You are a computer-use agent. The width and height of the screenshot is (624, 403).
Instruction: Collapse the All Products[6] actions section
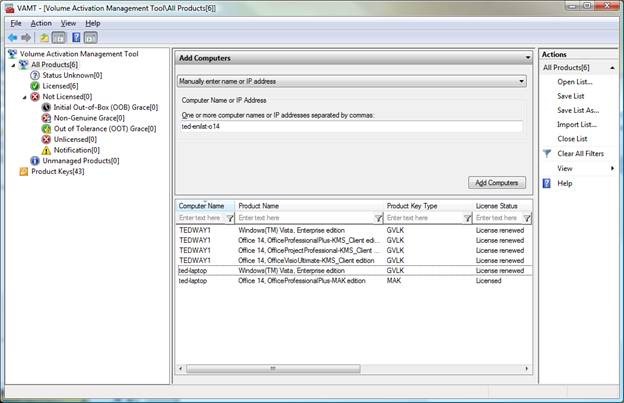pyautogui.click(x=612, y=68)
